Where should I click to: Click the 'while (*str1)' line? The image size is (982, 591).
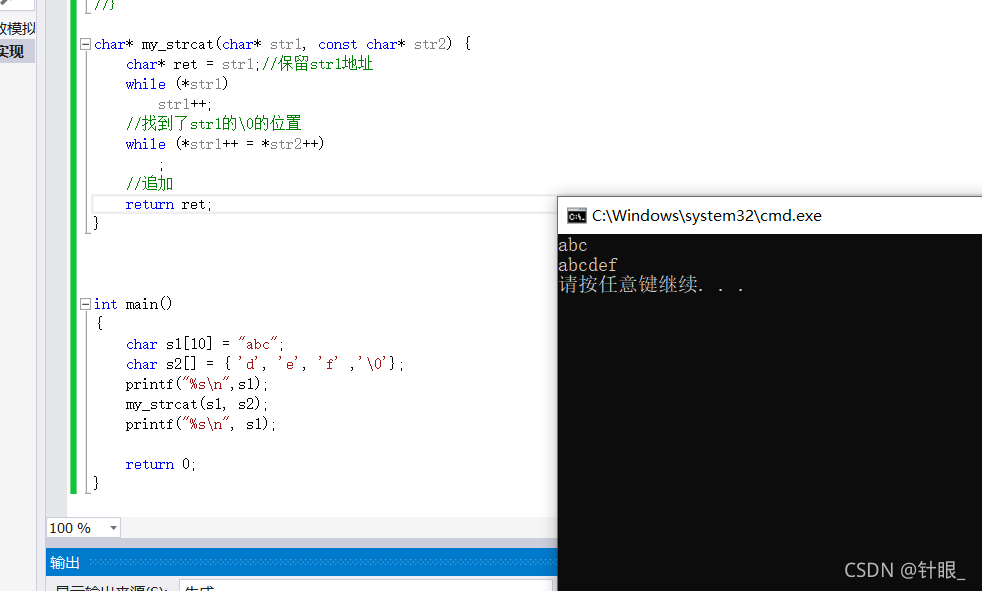(177, 84)
